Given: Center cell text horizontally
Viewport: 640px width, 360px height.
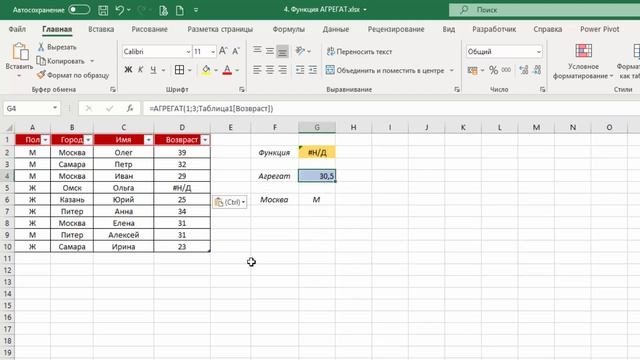Looking at the screenshot, I should (270, 70).
